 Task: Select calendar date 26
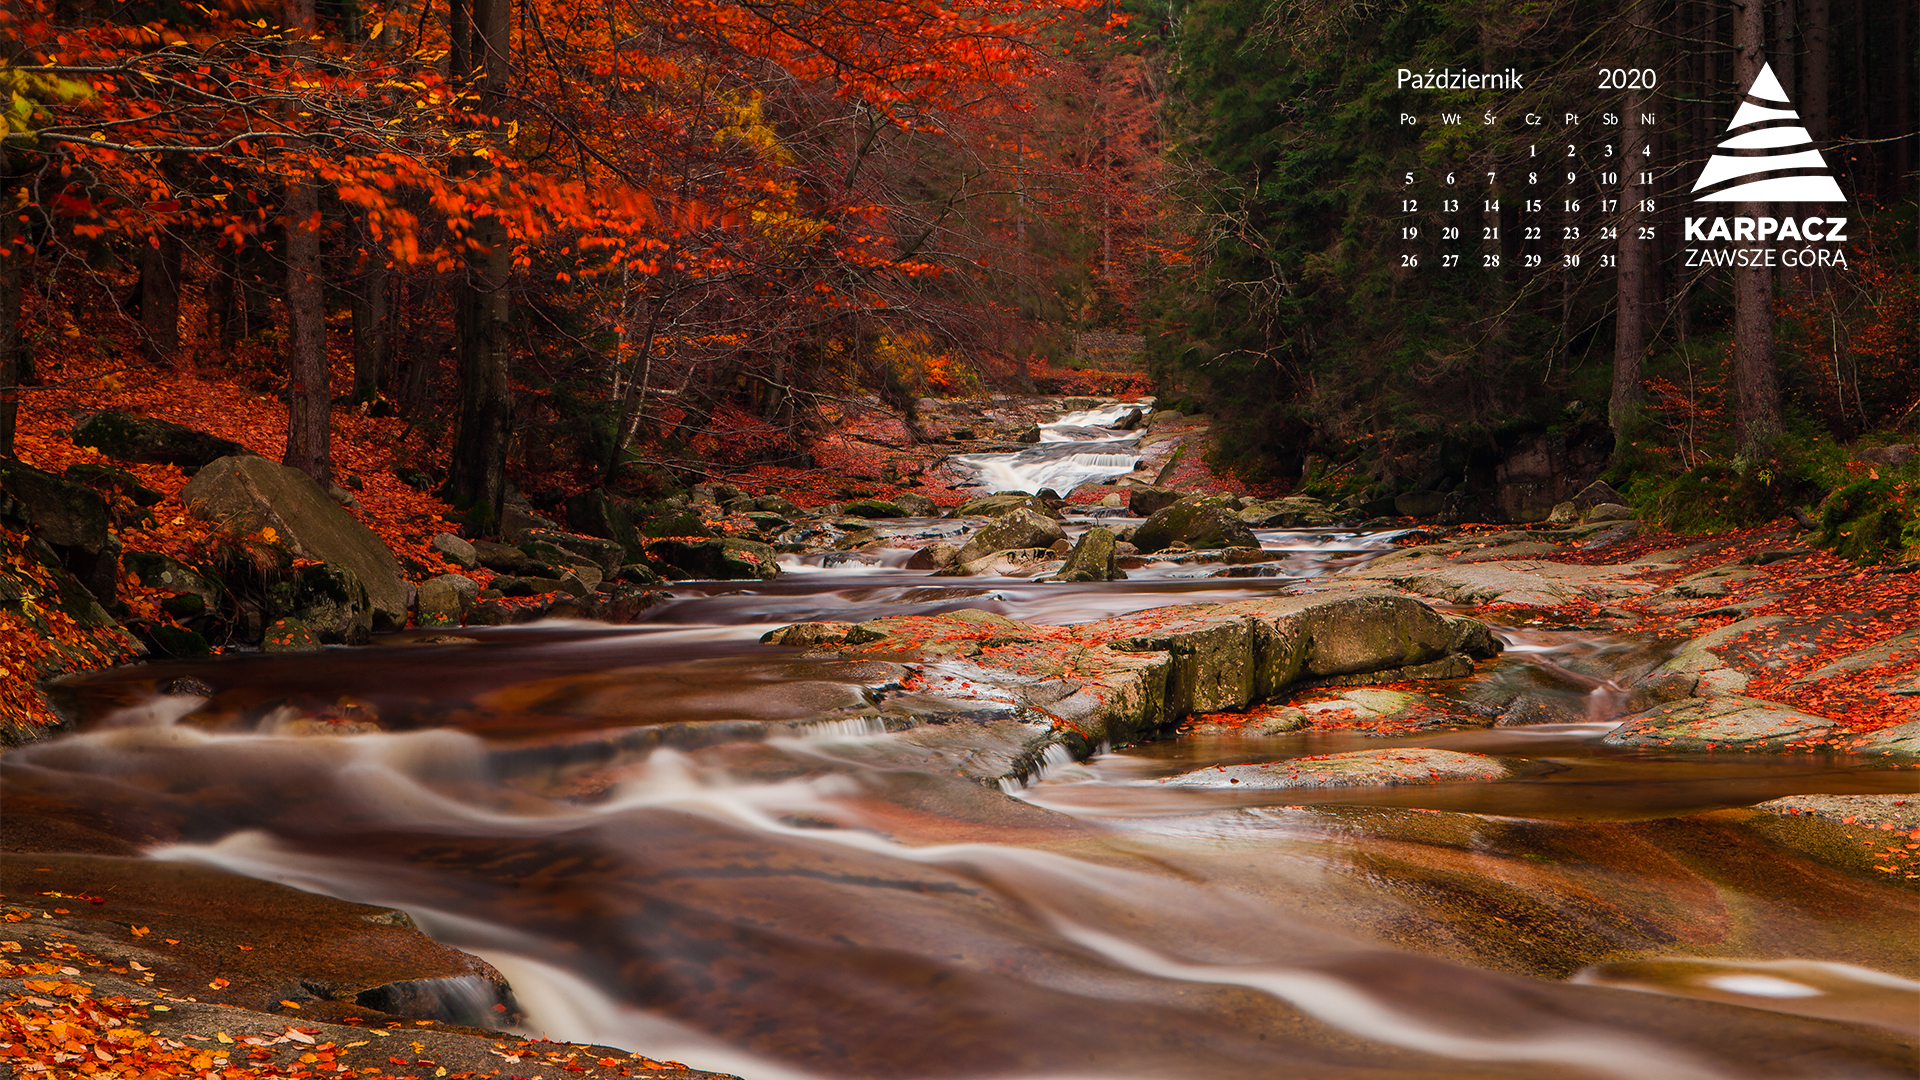pyautogui.click(x=1409, y=261)
